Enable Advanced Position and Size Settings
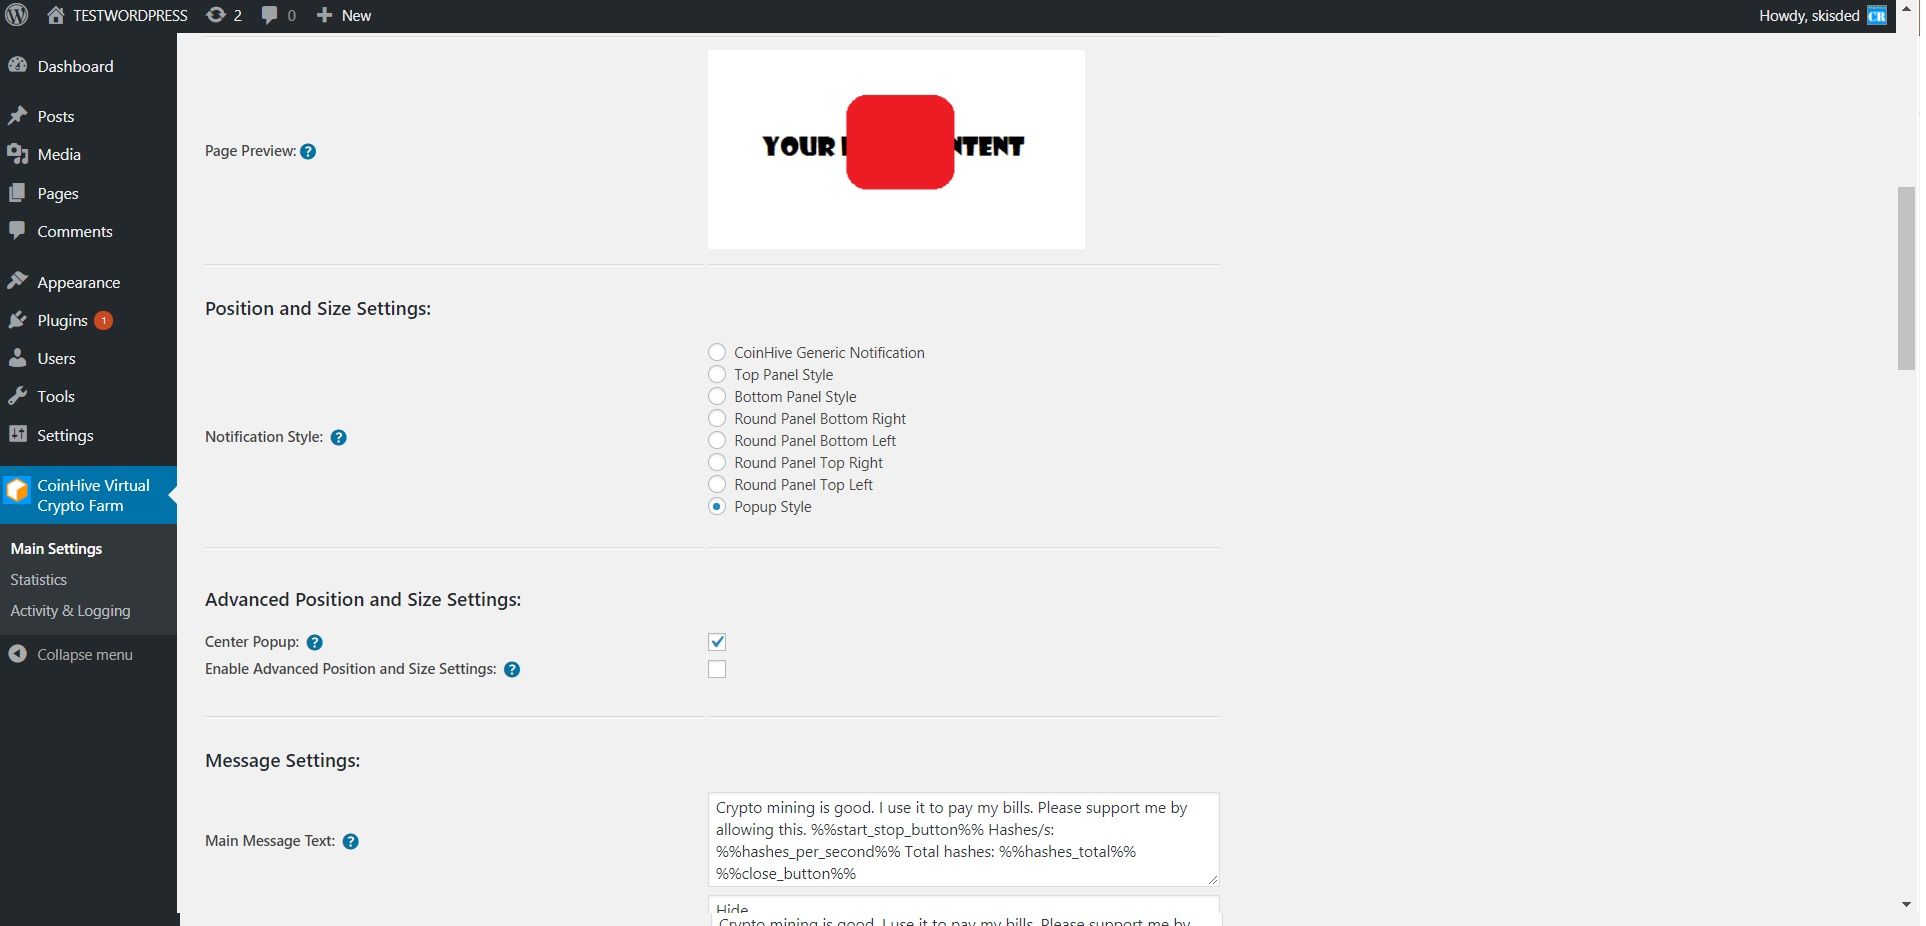Image resolution: width=1926 pixels, height=926 pixels. 717,669
